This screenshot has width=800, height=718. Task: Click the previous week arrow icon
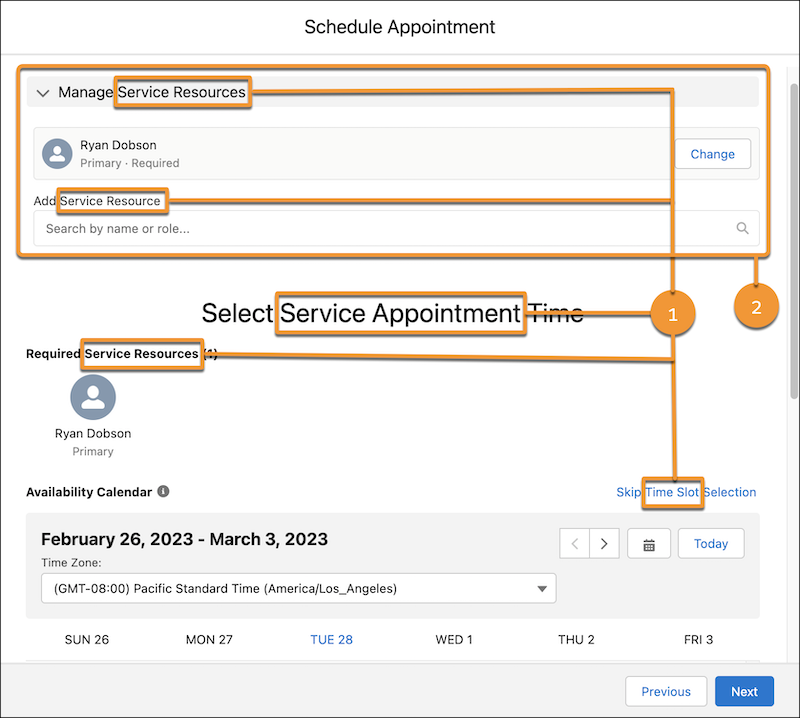pyautogui.click(x=575, y=543)
